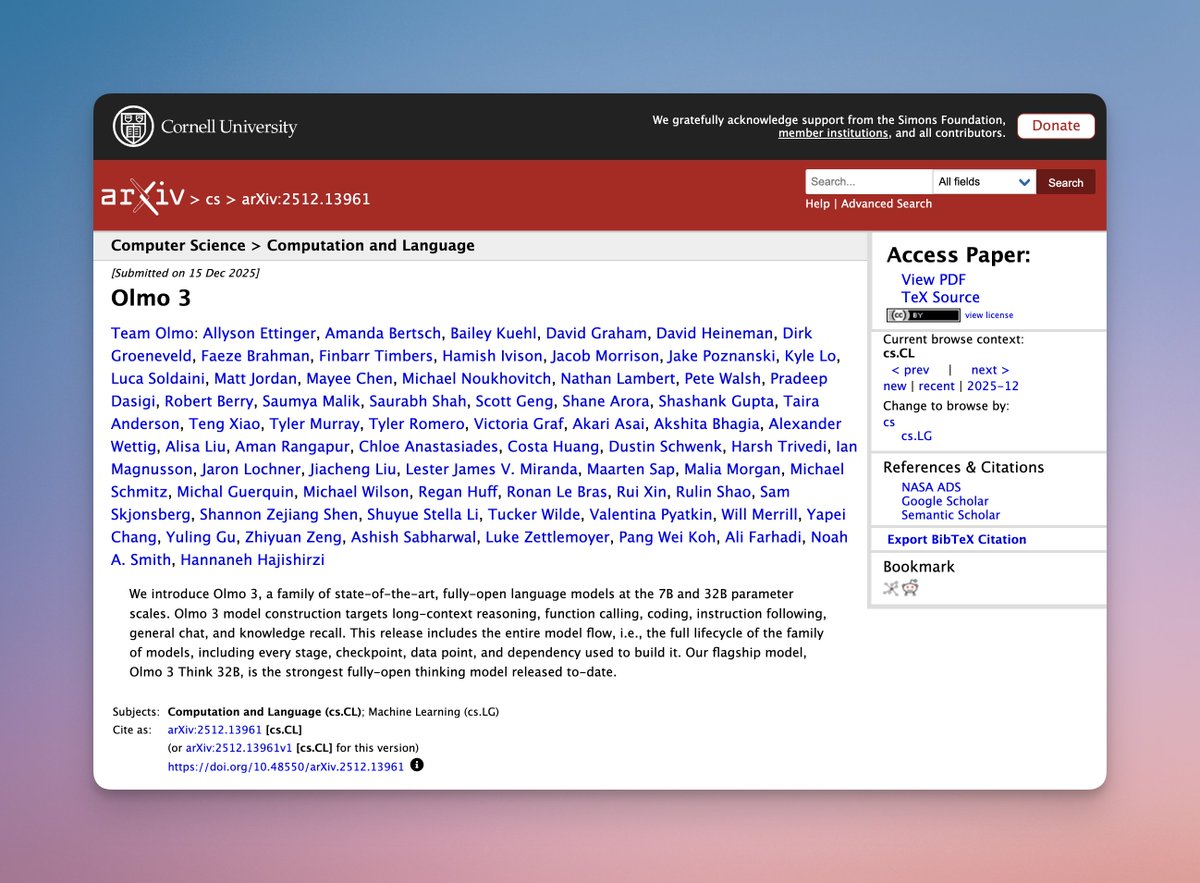Click author Nathan Lambert
This screenshot has height=883, width=1200.
[618, 379]
